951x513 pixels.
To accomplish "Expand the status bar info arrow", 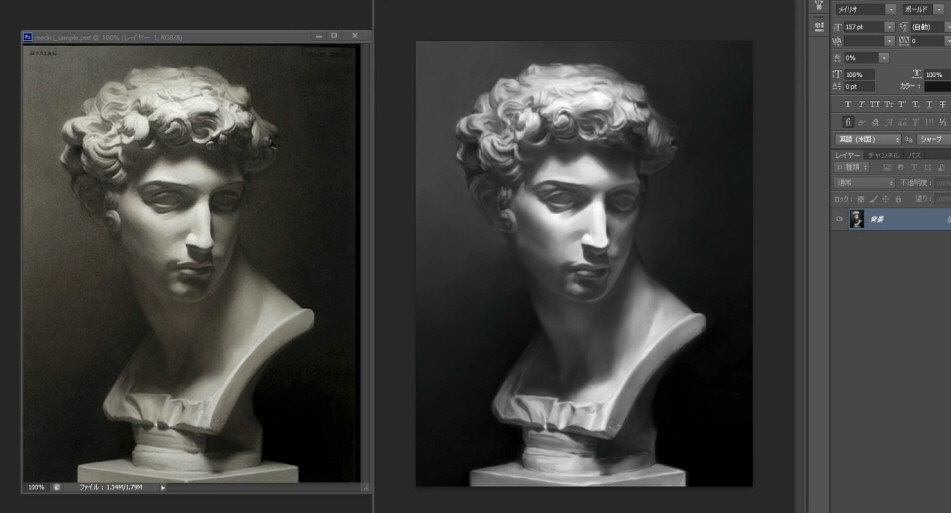I will (163, 488).
